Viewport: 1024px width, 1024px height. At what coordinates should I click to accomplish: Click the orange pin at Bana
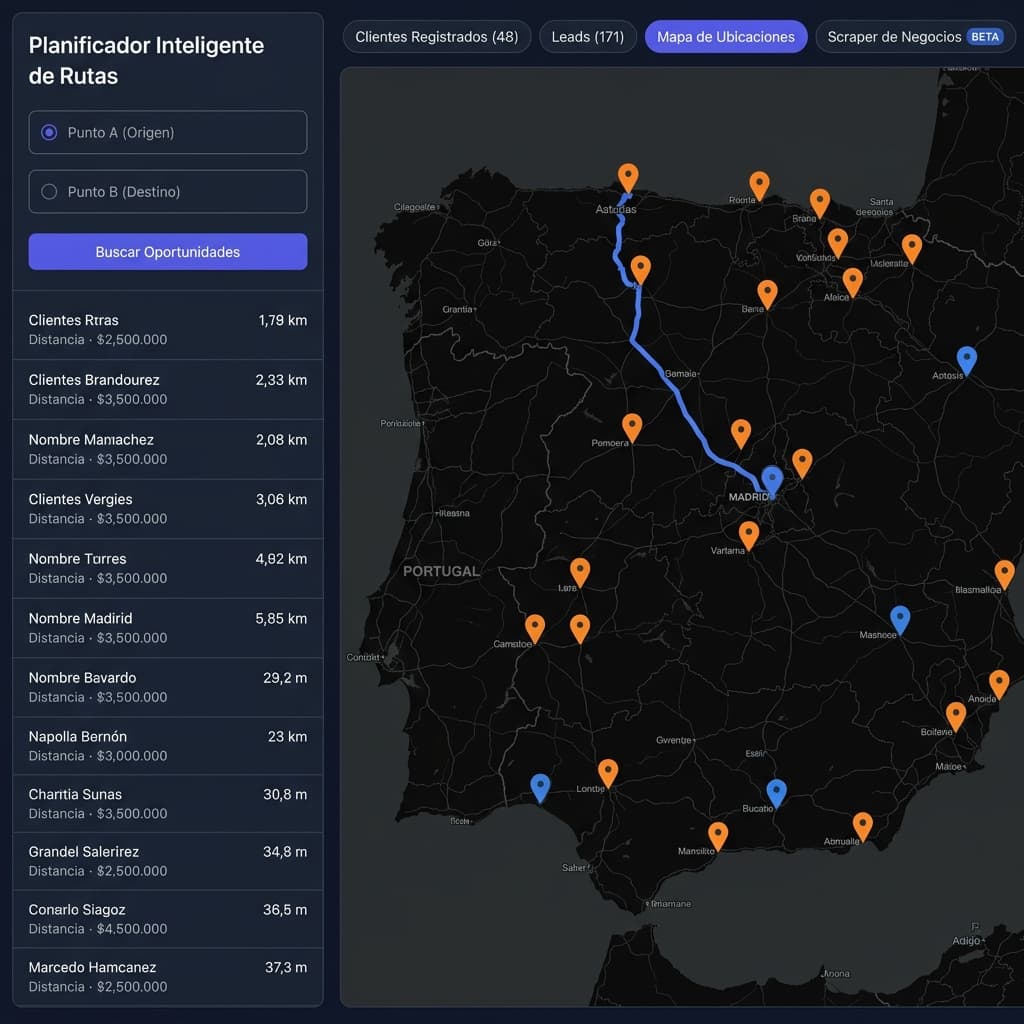click(767, 295)
